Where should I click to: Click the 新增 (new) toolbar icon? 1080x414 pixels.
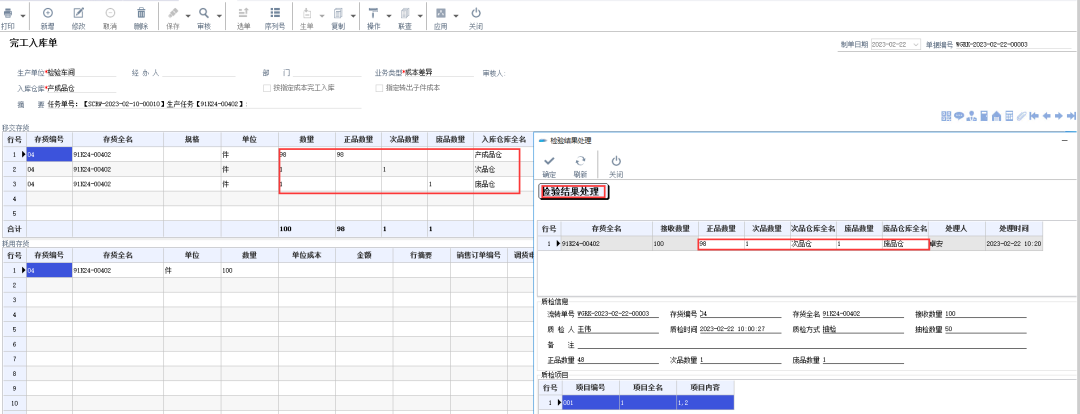[48, 13]
